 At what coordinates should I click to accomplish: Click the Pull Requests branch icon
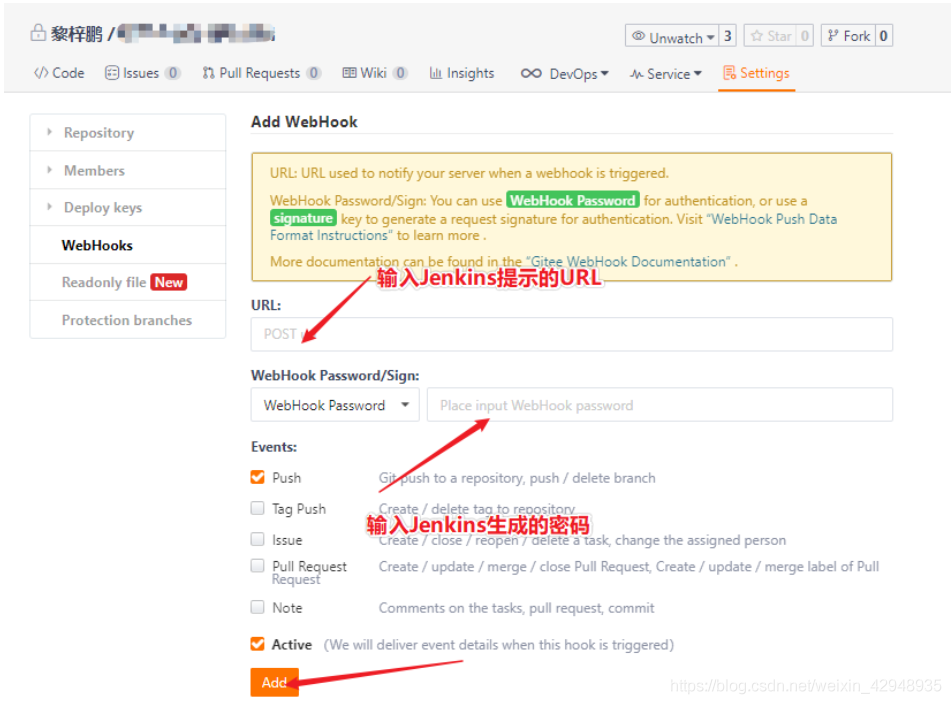(208, 73)
